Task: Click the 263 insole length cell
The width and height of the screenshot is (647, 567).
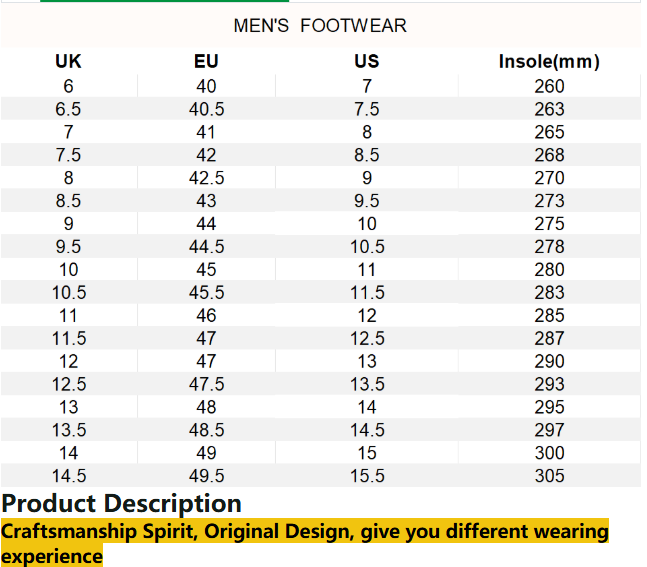Action: [549, 109]
